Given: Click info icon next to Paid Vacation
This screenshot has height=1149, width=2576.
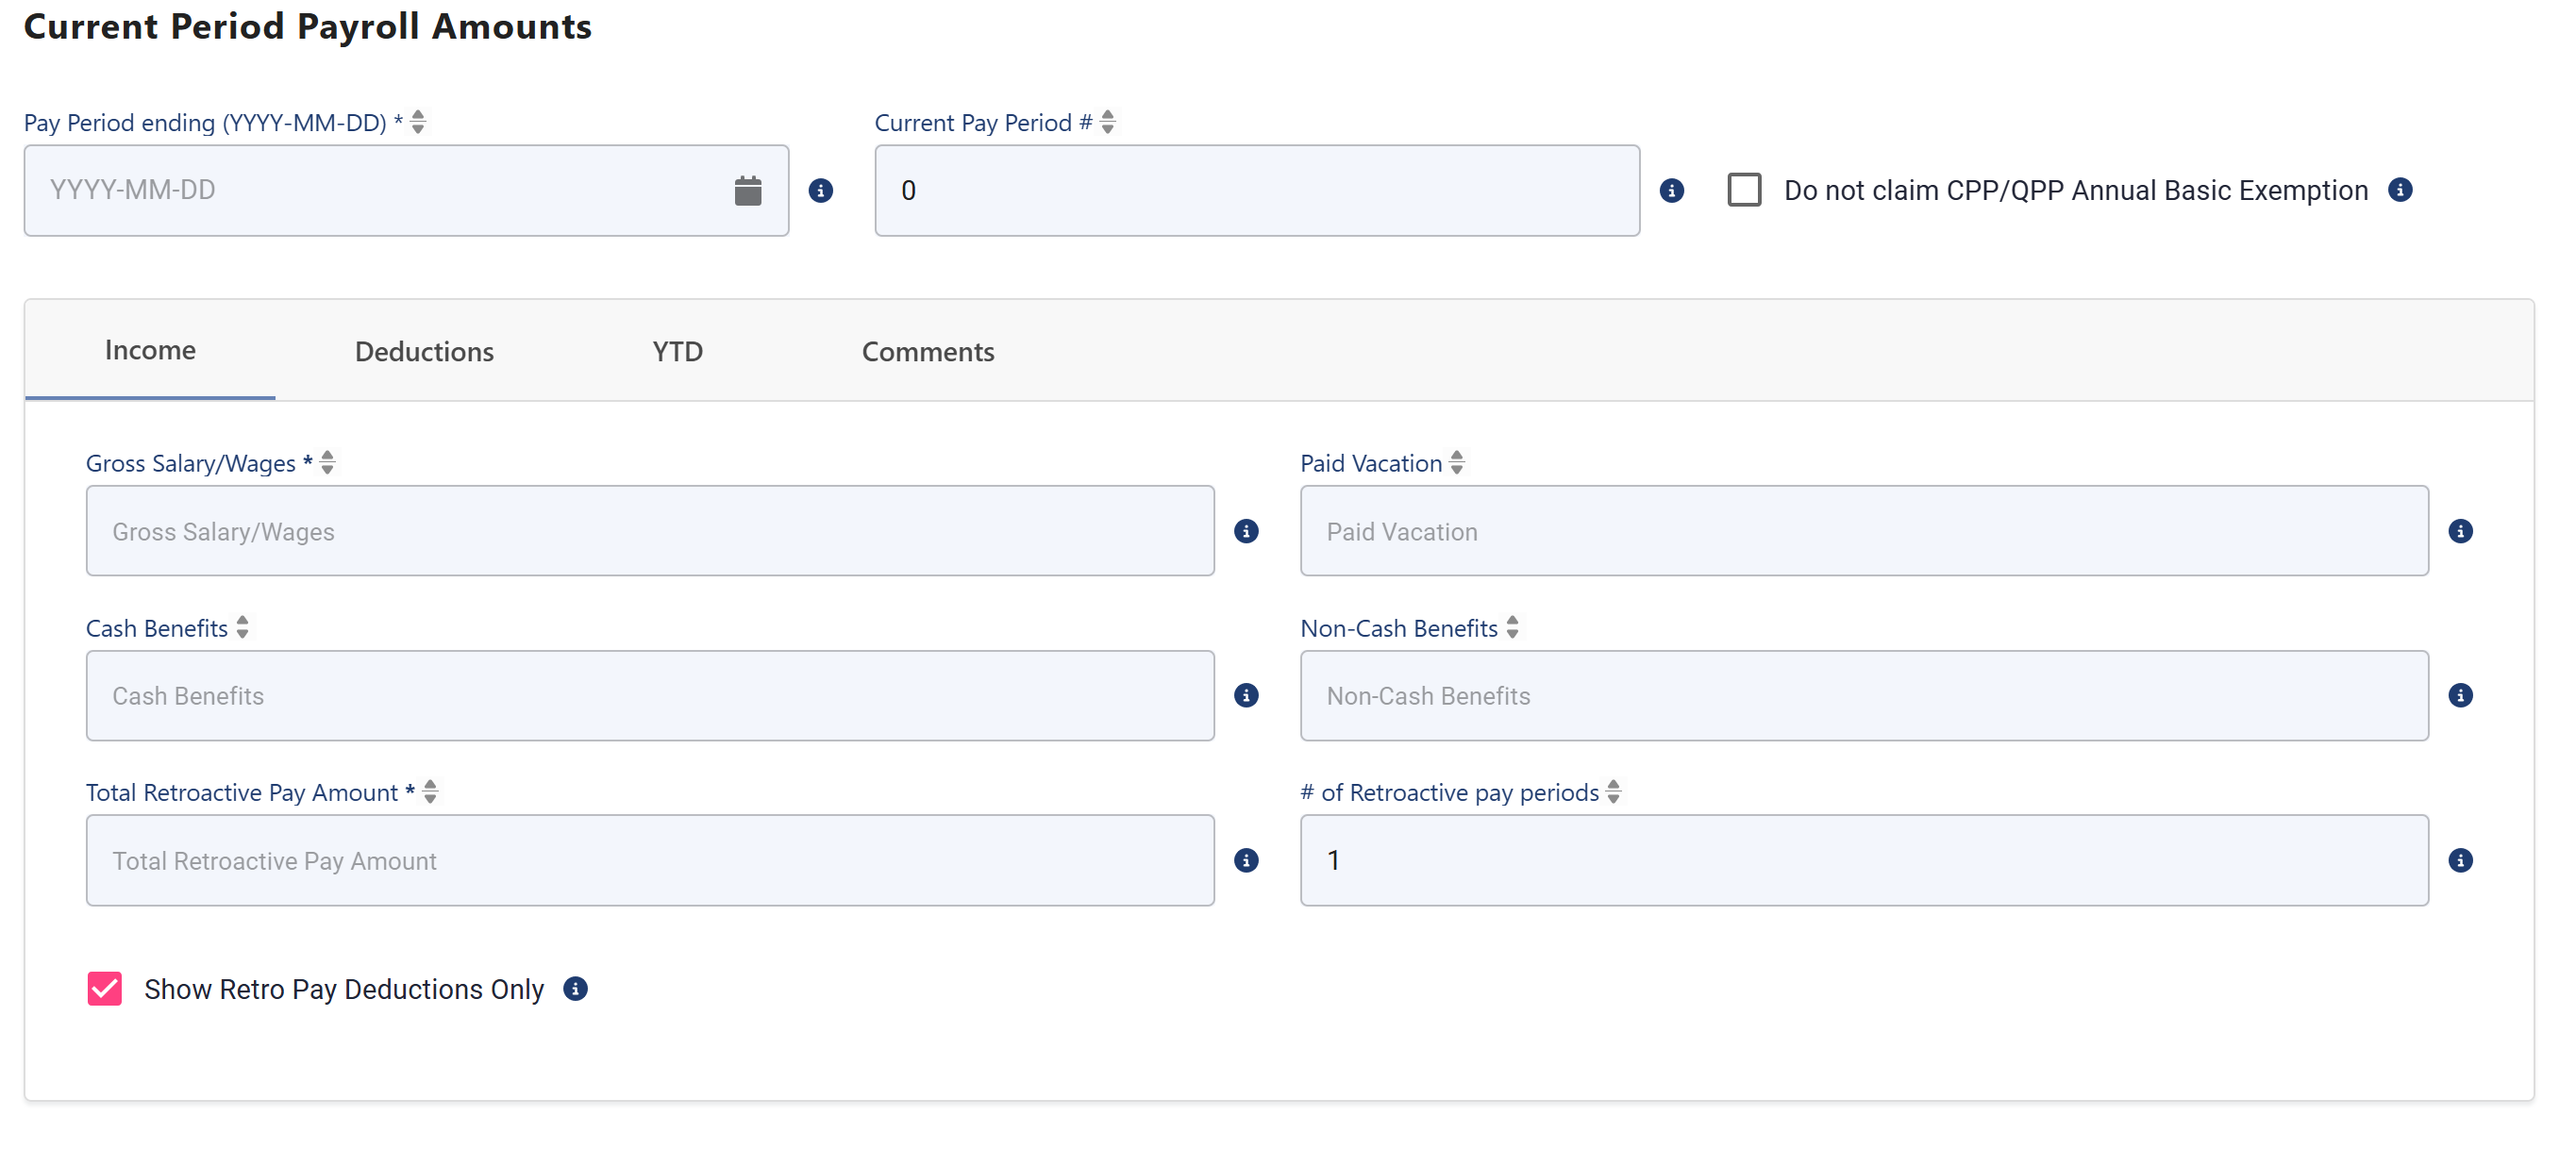Looking at the screenshot, I should click(2460, 531).
